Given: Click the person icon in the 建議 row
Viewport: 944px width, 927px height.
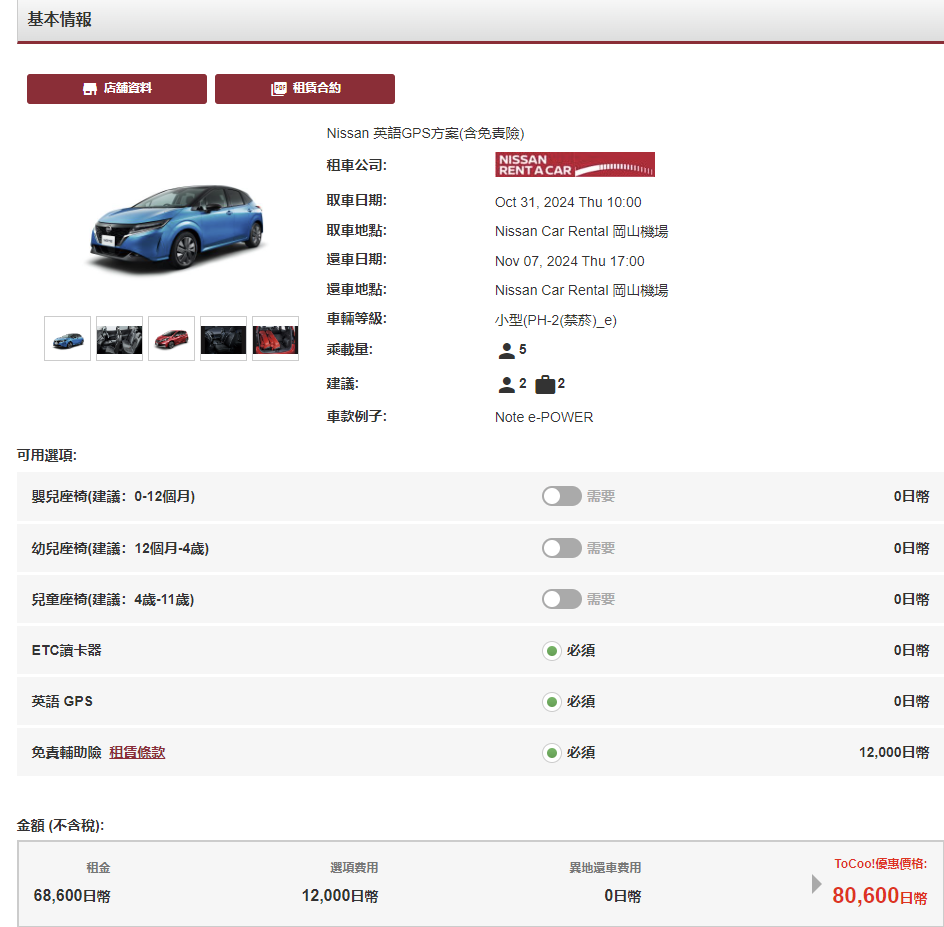Looking at the screenshot, I should [x=506, y=385].
